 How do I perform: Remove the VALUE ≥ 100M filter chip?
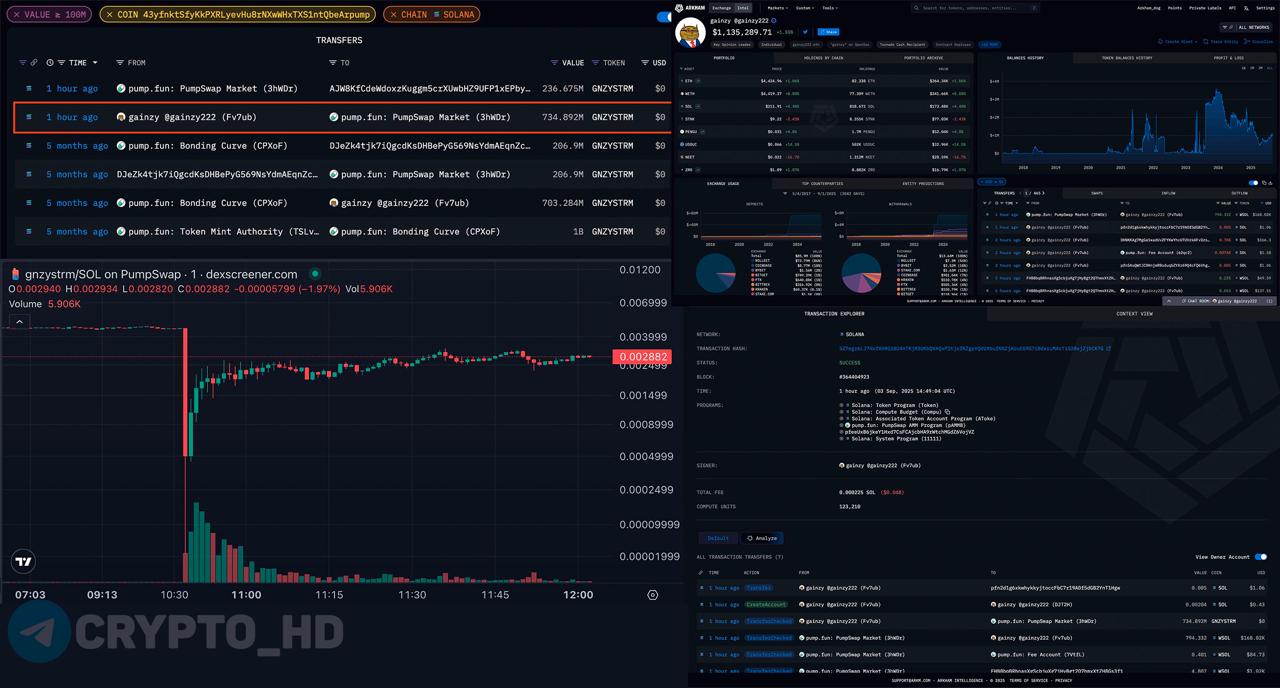pos(15,15)
